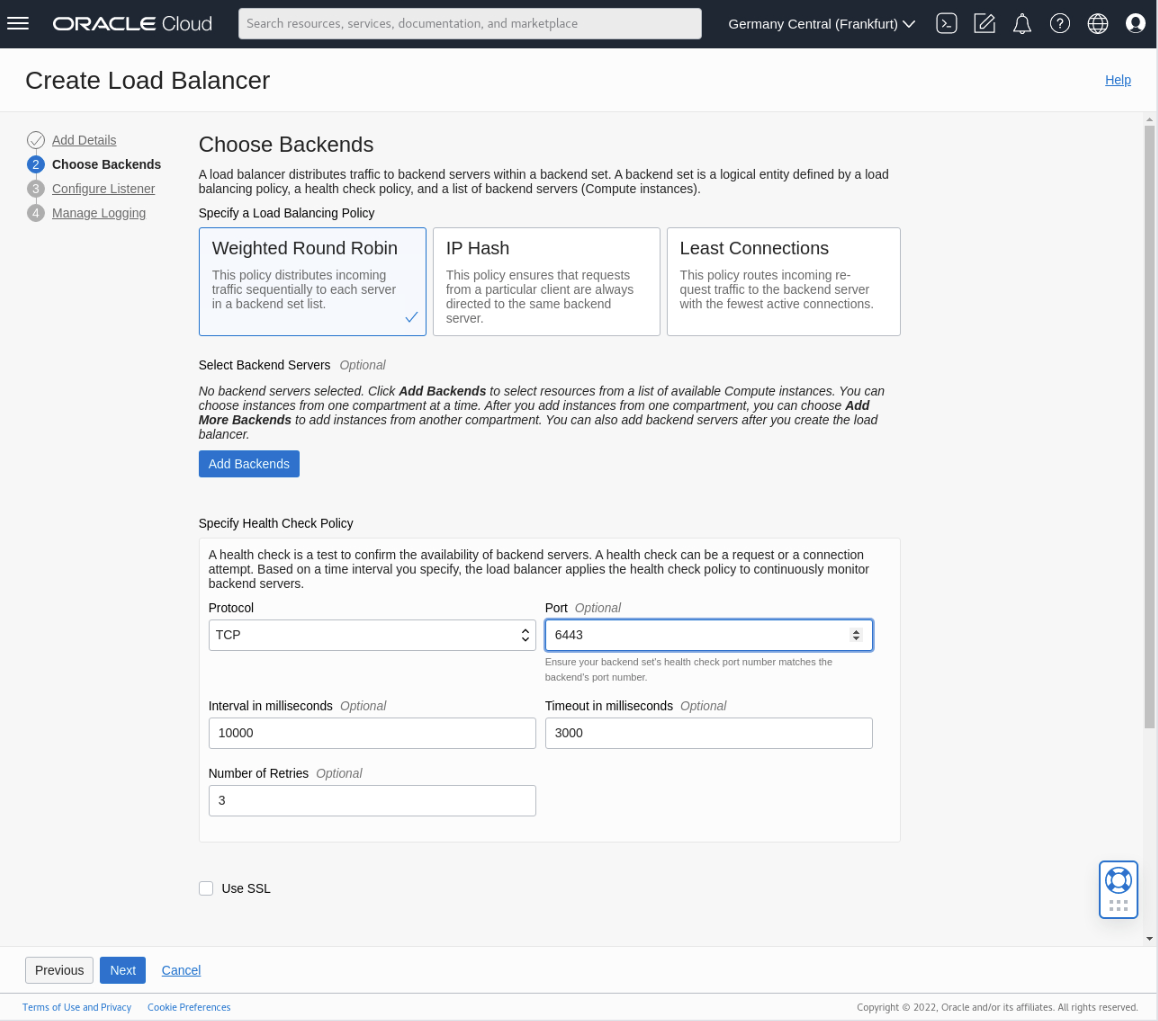Screen dimensions: 1158x1021
Task: Open the feedback pencil icon
Action: [984, 23]
